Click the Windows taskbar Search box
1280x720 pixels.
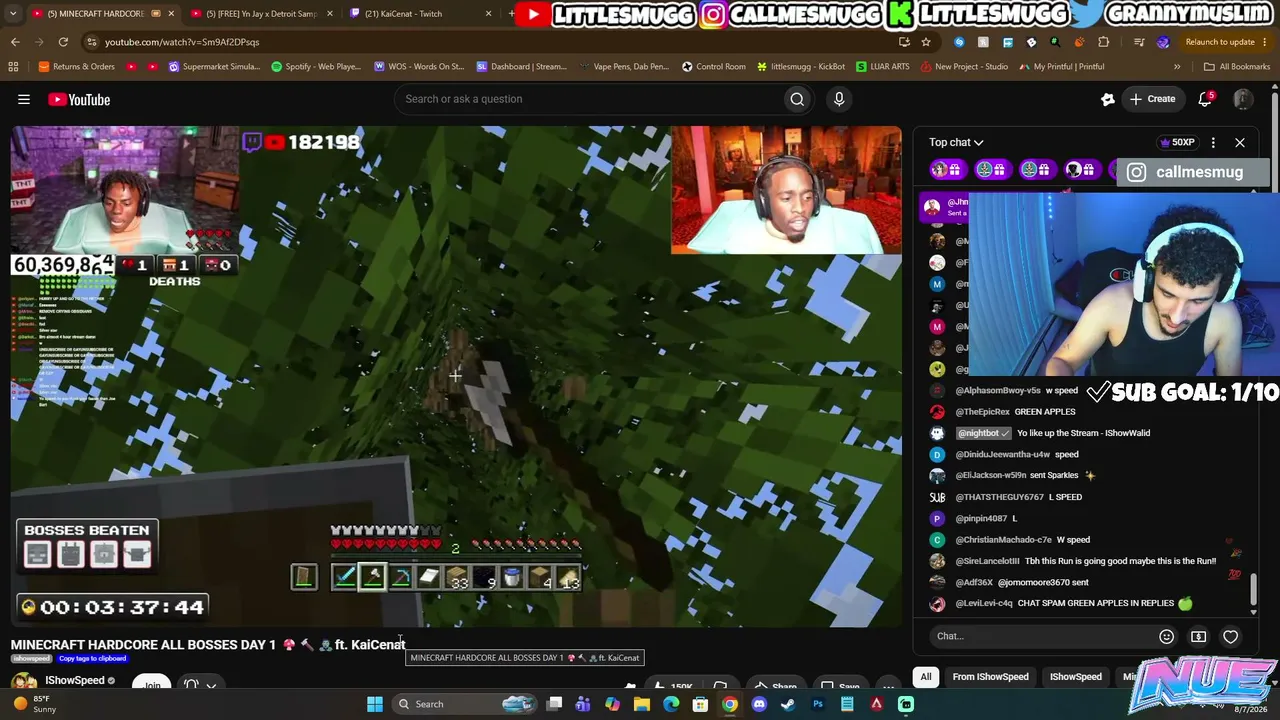coord(462,704)
